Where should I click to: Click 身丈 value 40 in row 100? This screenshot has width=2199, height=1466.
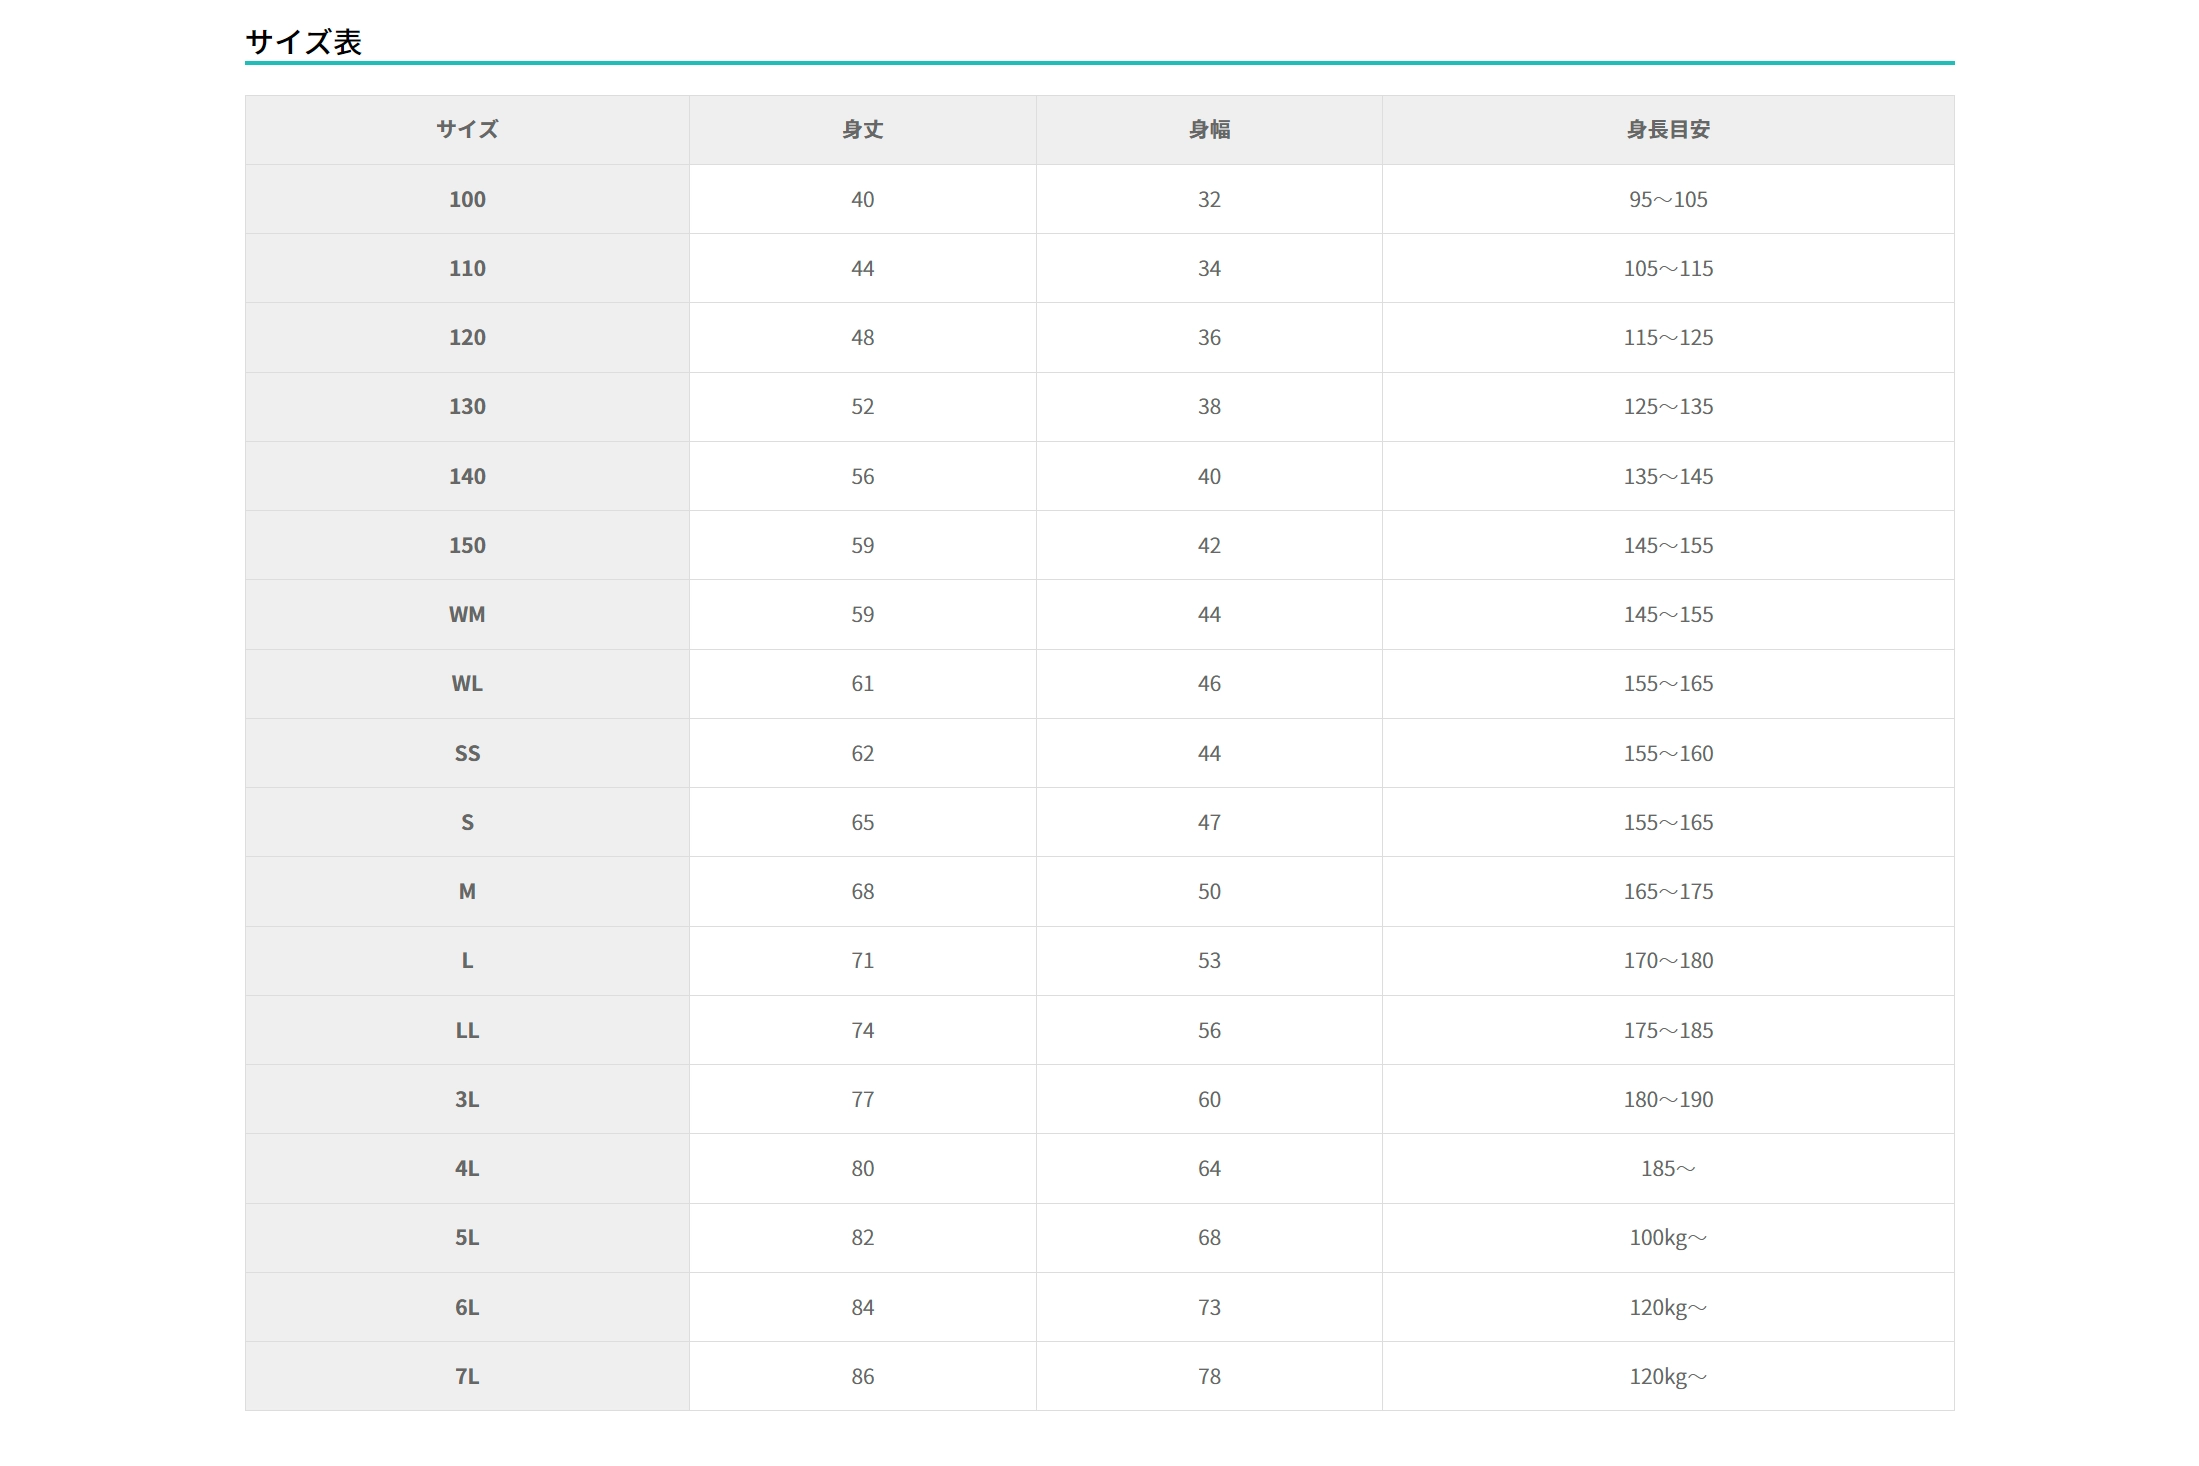pos(863,199)
